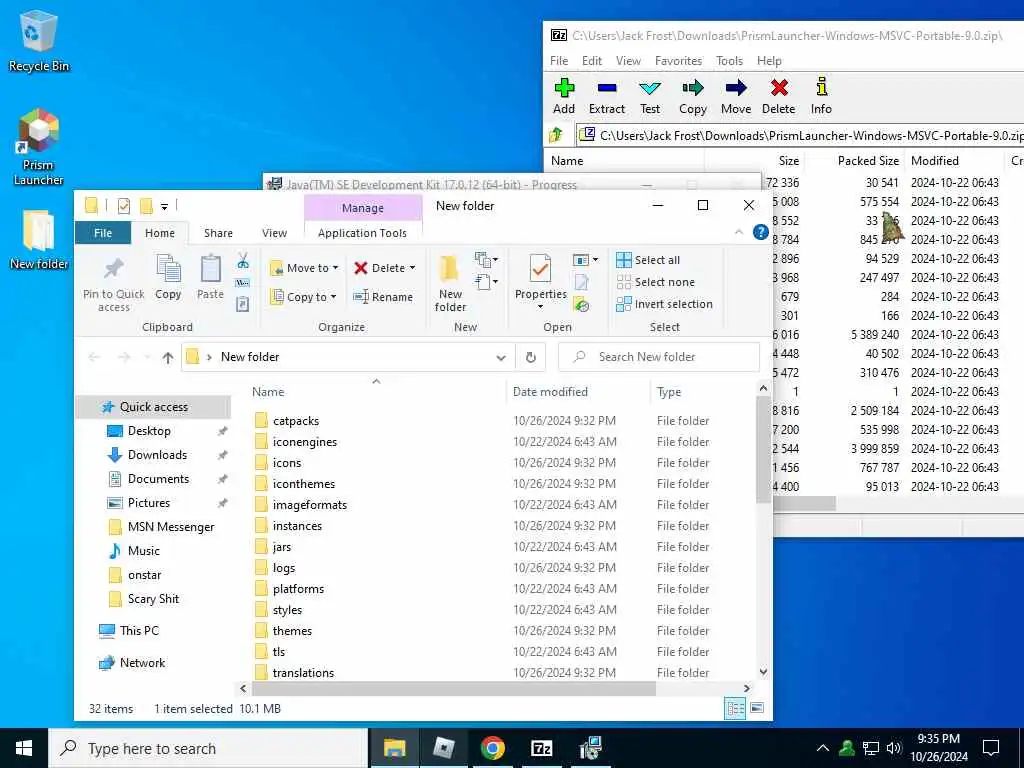Viewport: 1024px width, 768px height.
Task: Open 7-Zip from the taskbar
Action: (x=541, y=748)
